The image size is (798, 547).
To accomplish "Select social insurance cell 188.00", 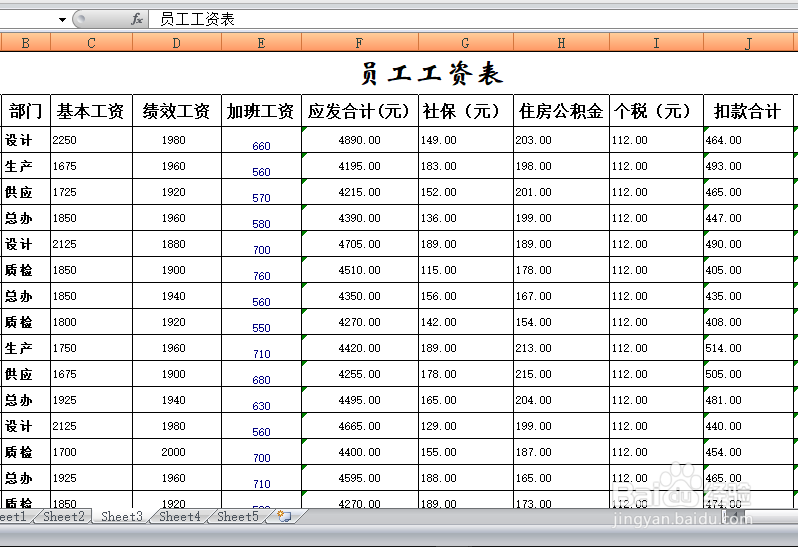I will point(466,477).
